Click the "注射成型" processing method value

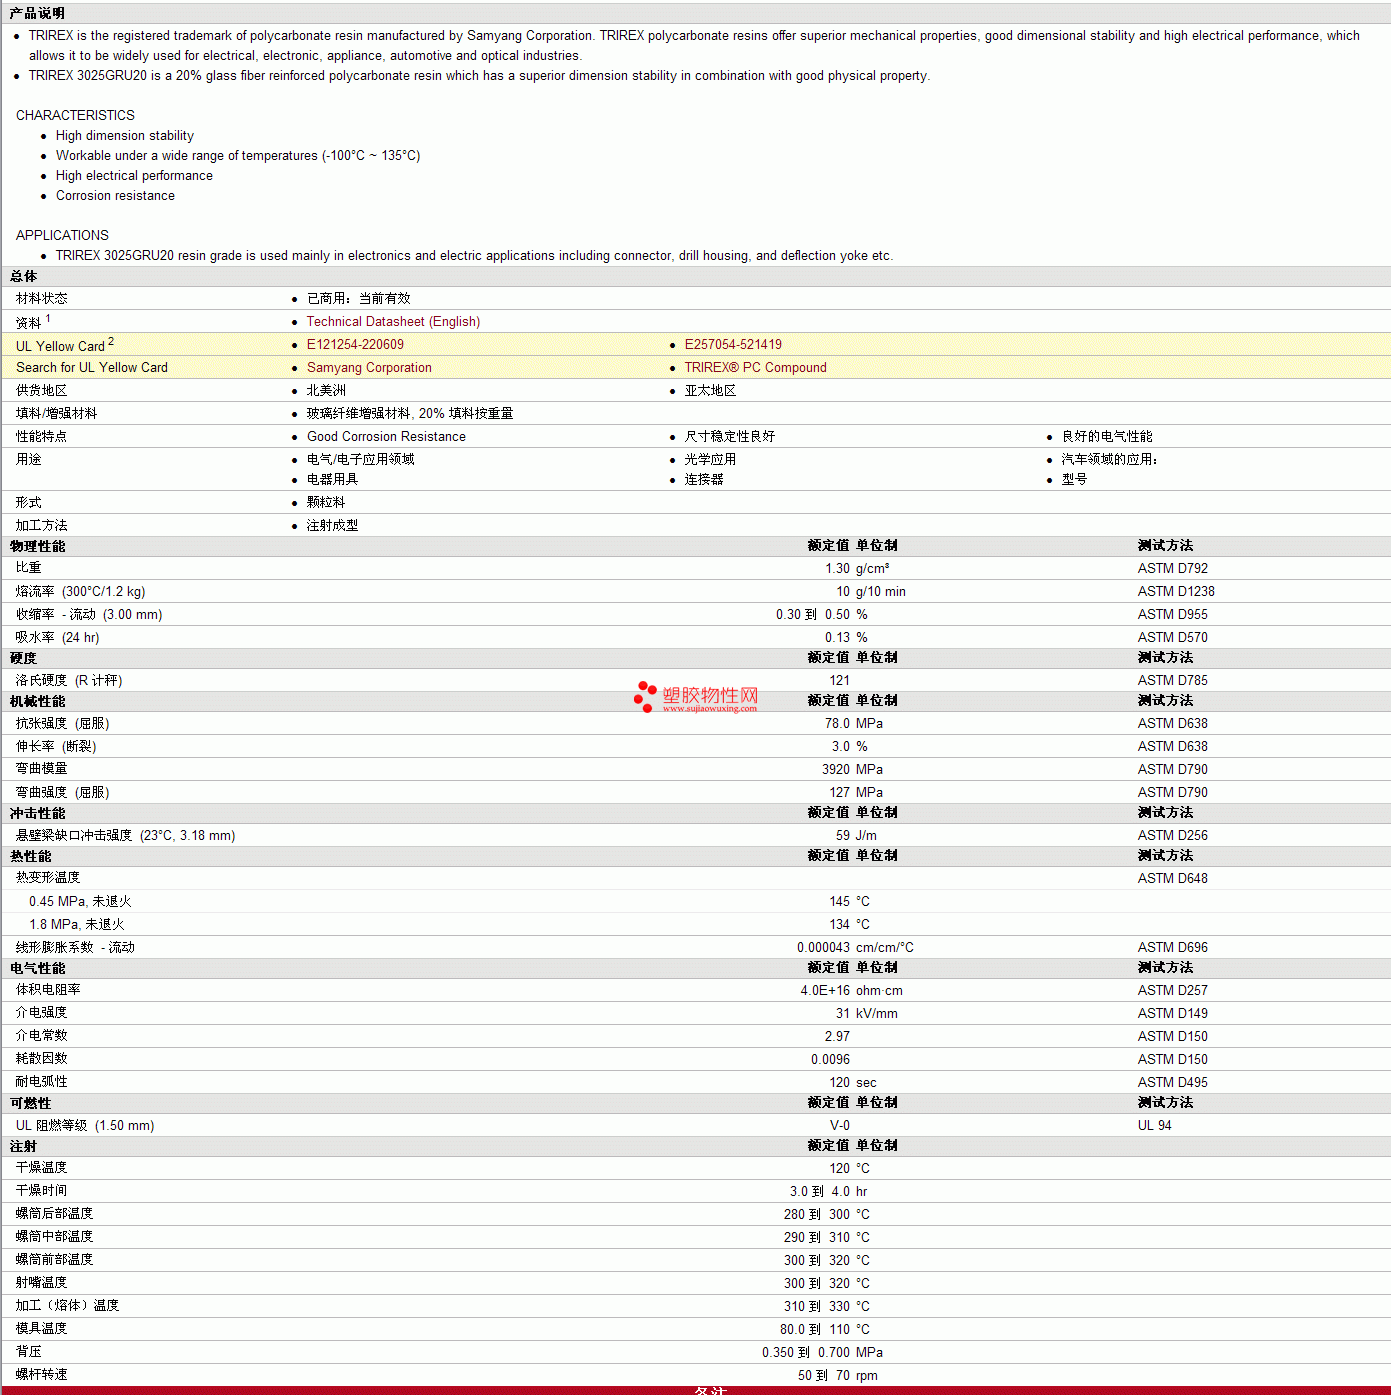(x=332, y=526)
